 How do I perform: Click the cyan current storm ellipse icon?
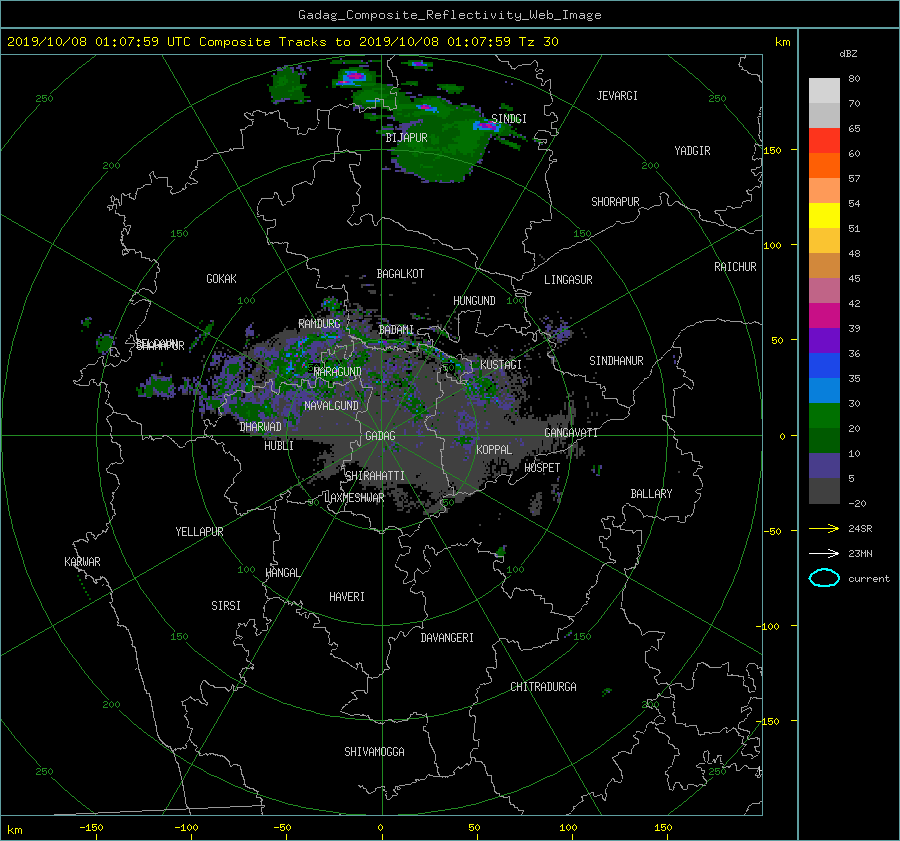click(824, 578)
